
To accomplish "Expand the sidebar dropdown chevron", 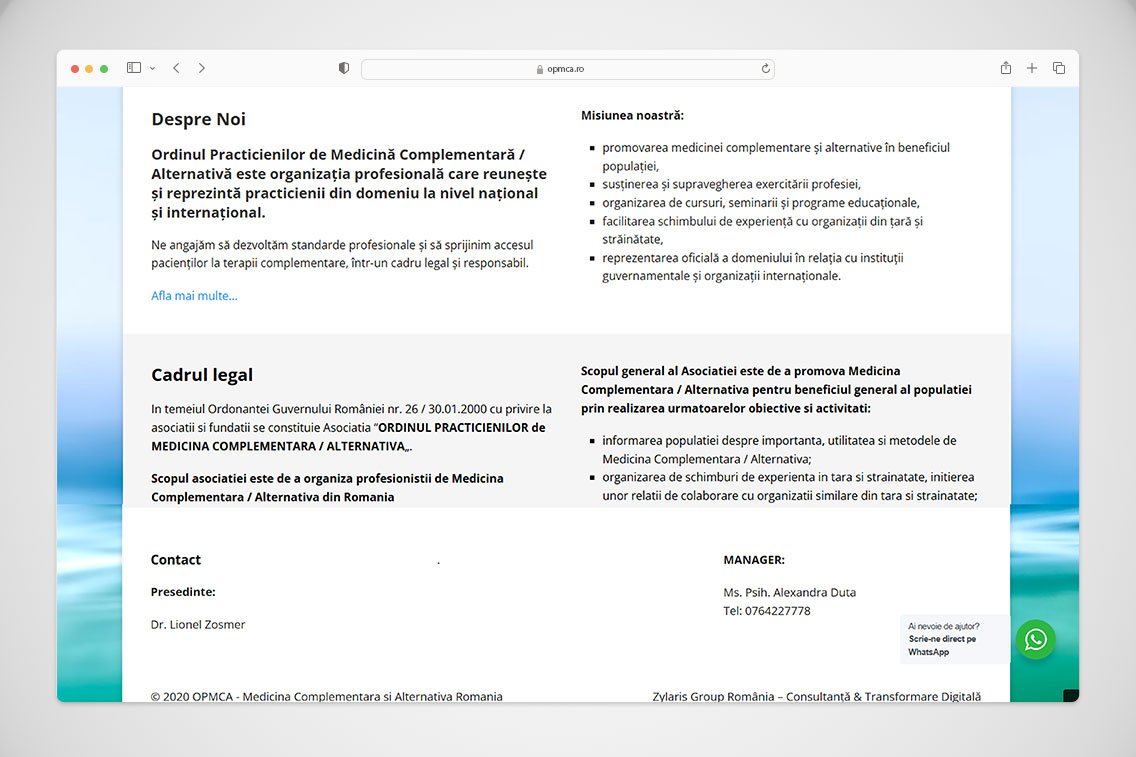I will pos(152,68).
